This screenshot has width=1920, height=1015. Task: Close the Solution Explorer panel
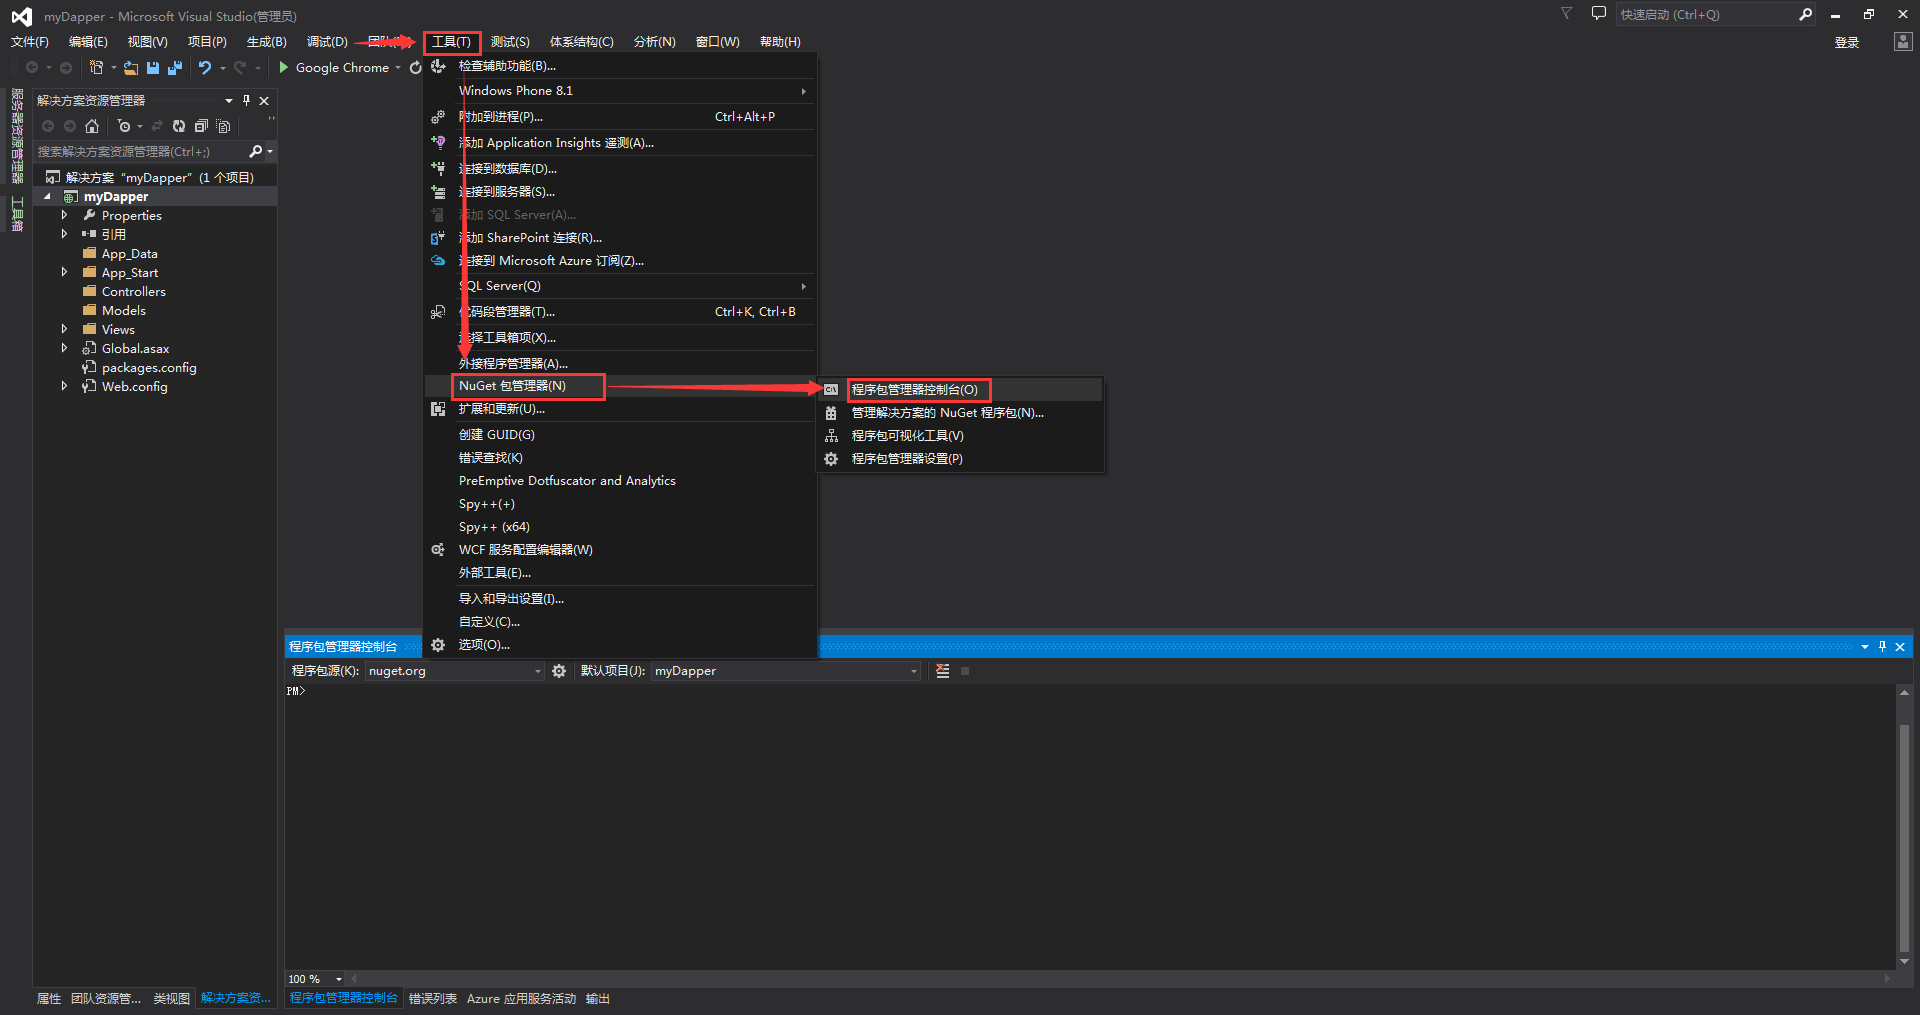click(264, 100)
